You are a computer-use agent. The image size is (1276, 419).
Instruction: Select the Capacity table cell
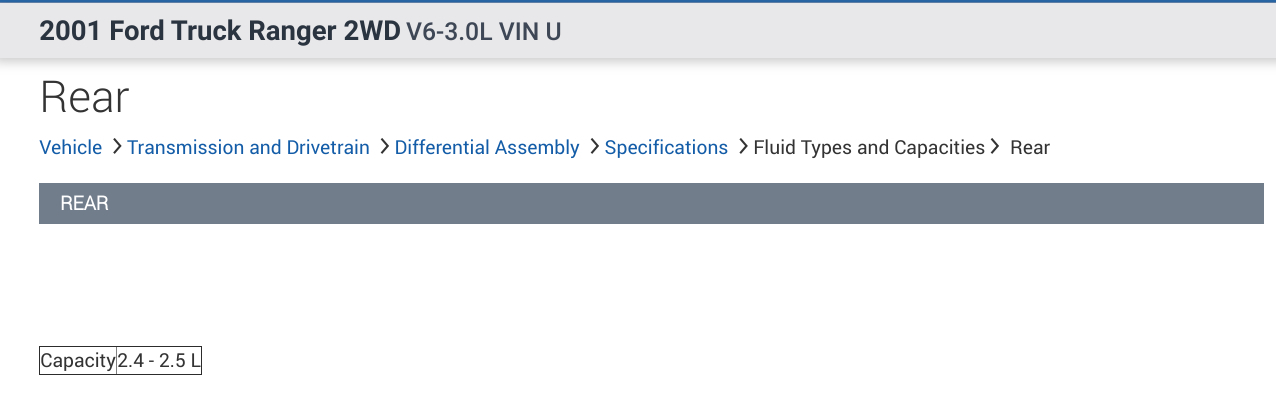[78, 361]
